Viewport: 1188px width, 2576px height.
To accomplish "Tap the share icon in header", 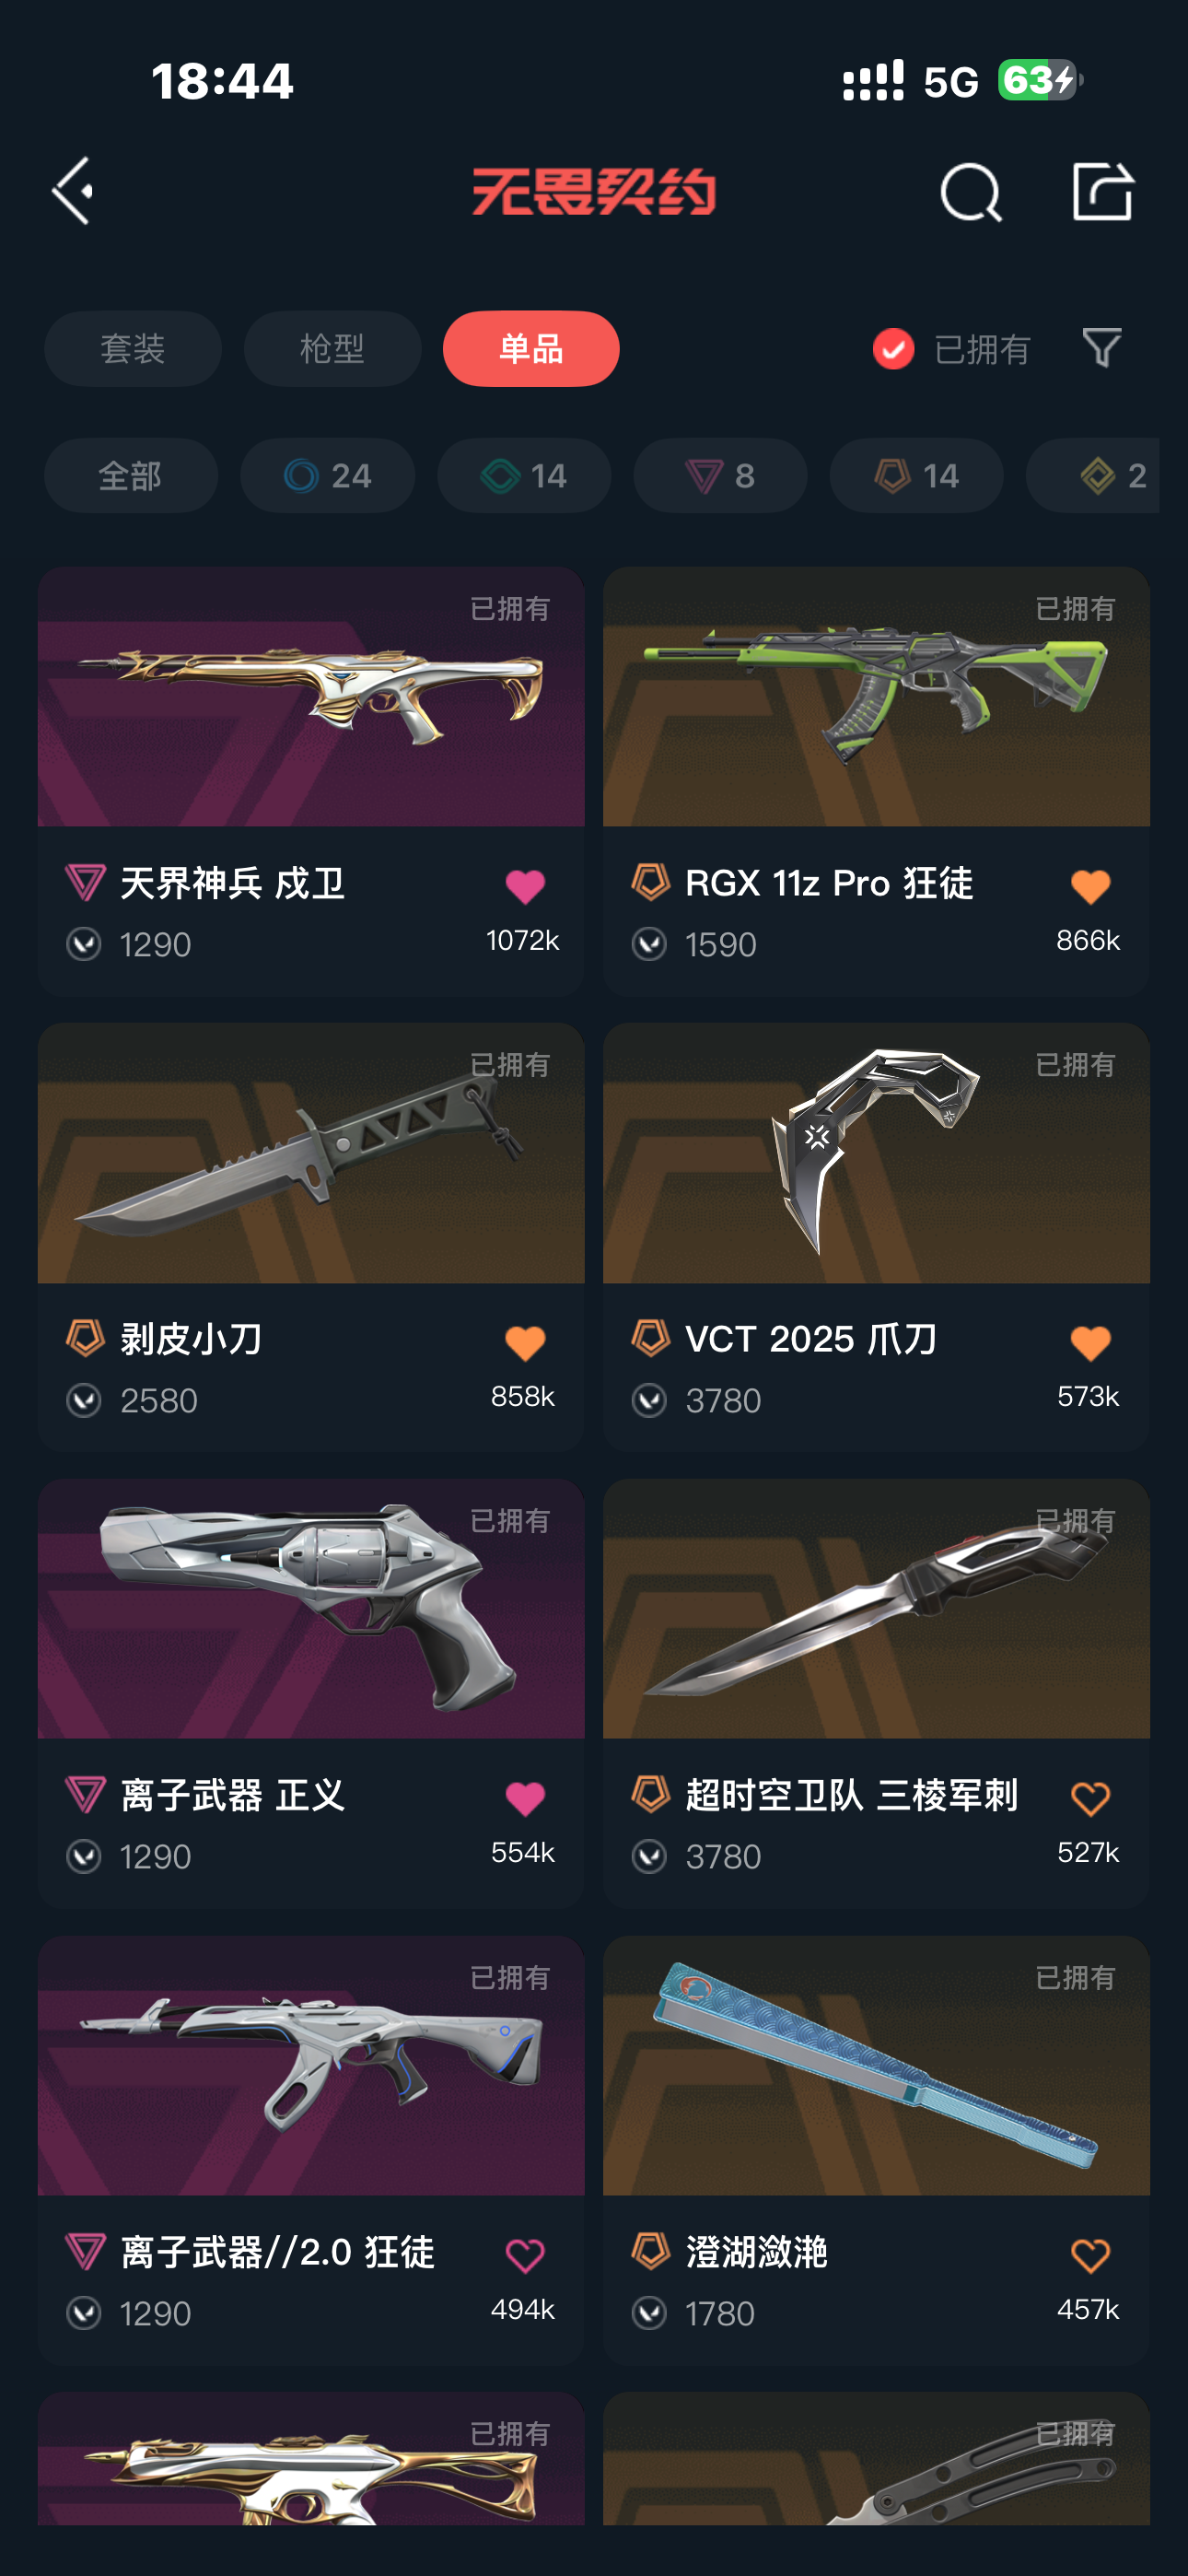I will [x=1102, y=191].
